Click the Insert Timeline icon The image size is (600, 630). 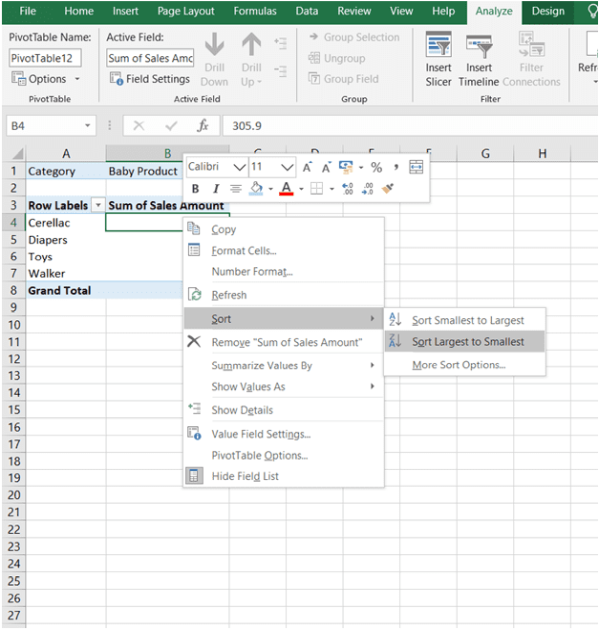click(x=478, y=56)
